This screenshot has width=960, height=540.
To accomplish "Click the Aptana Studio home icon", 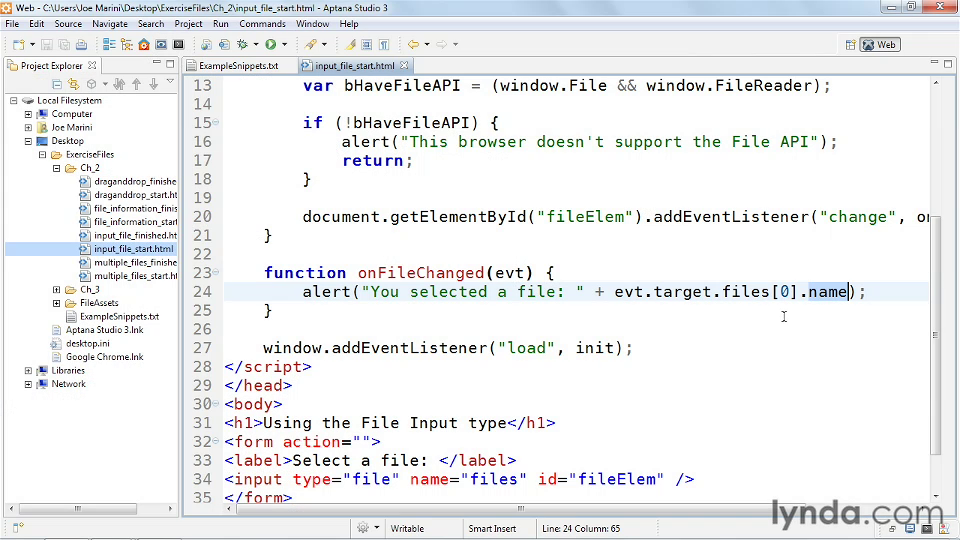I will tap(144, 45).
